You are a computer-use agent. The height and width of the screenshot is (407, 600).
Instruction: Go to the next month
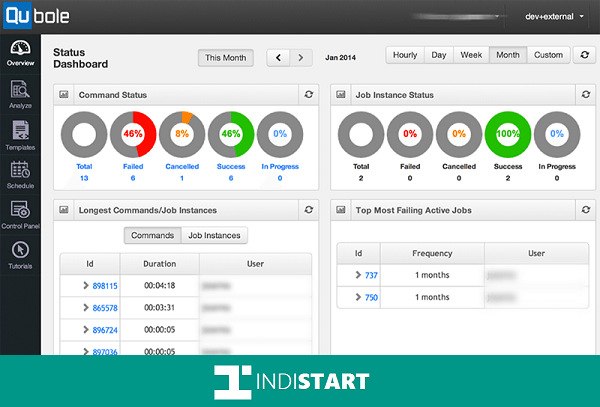(x=301, y=58)
